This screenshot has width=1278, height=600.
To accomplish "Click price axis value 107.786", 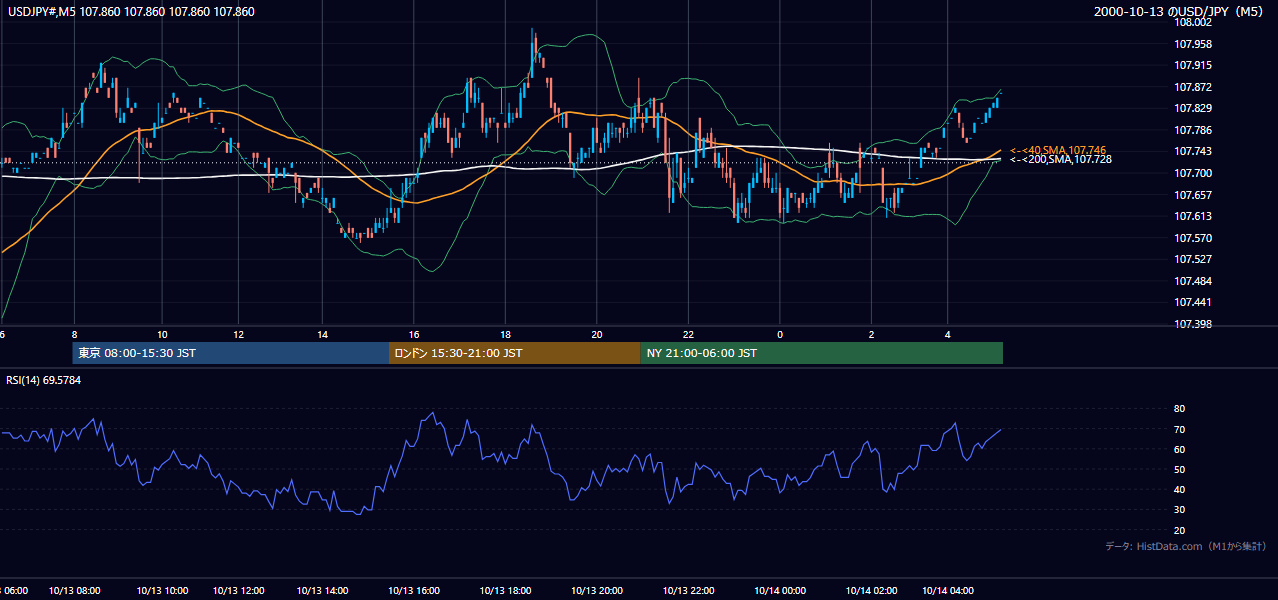I will (x=1192, y=130).
